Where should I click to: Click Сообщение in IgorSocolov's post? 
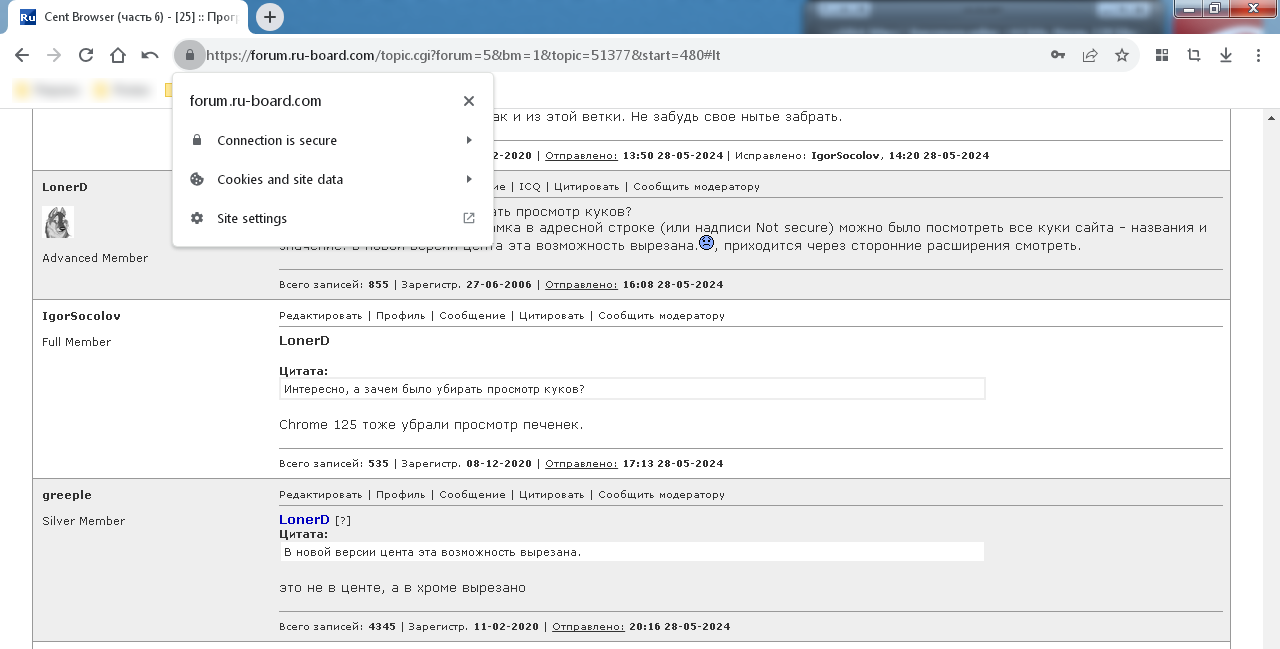tap(472, 315)
